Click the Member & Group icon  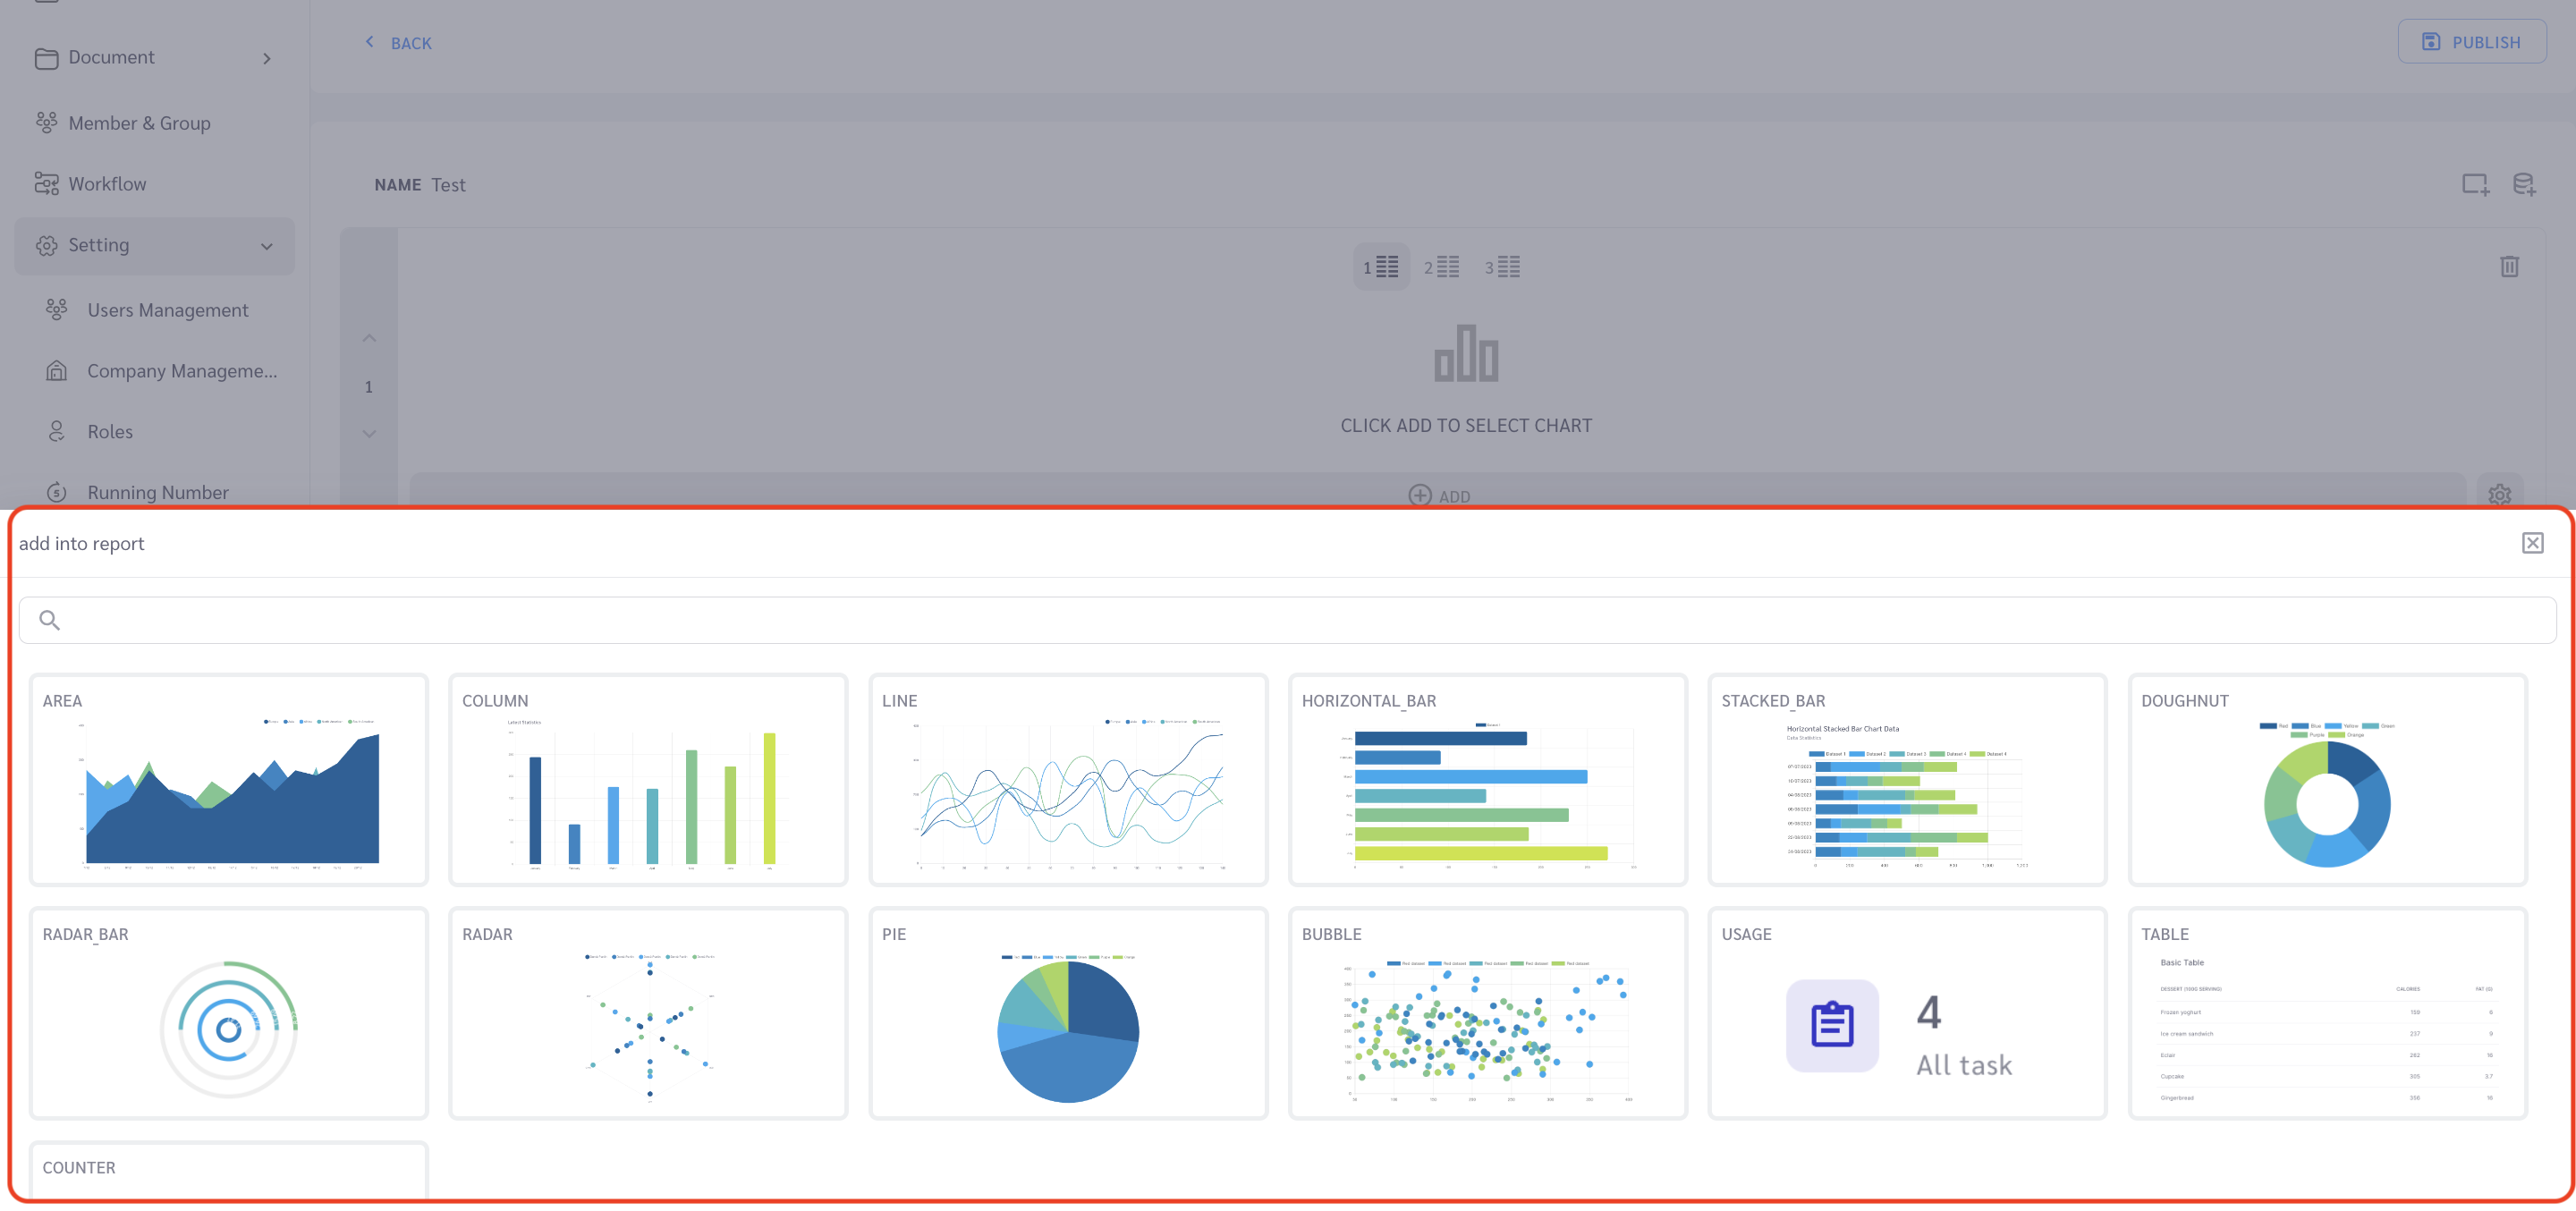tap(46, 123)
